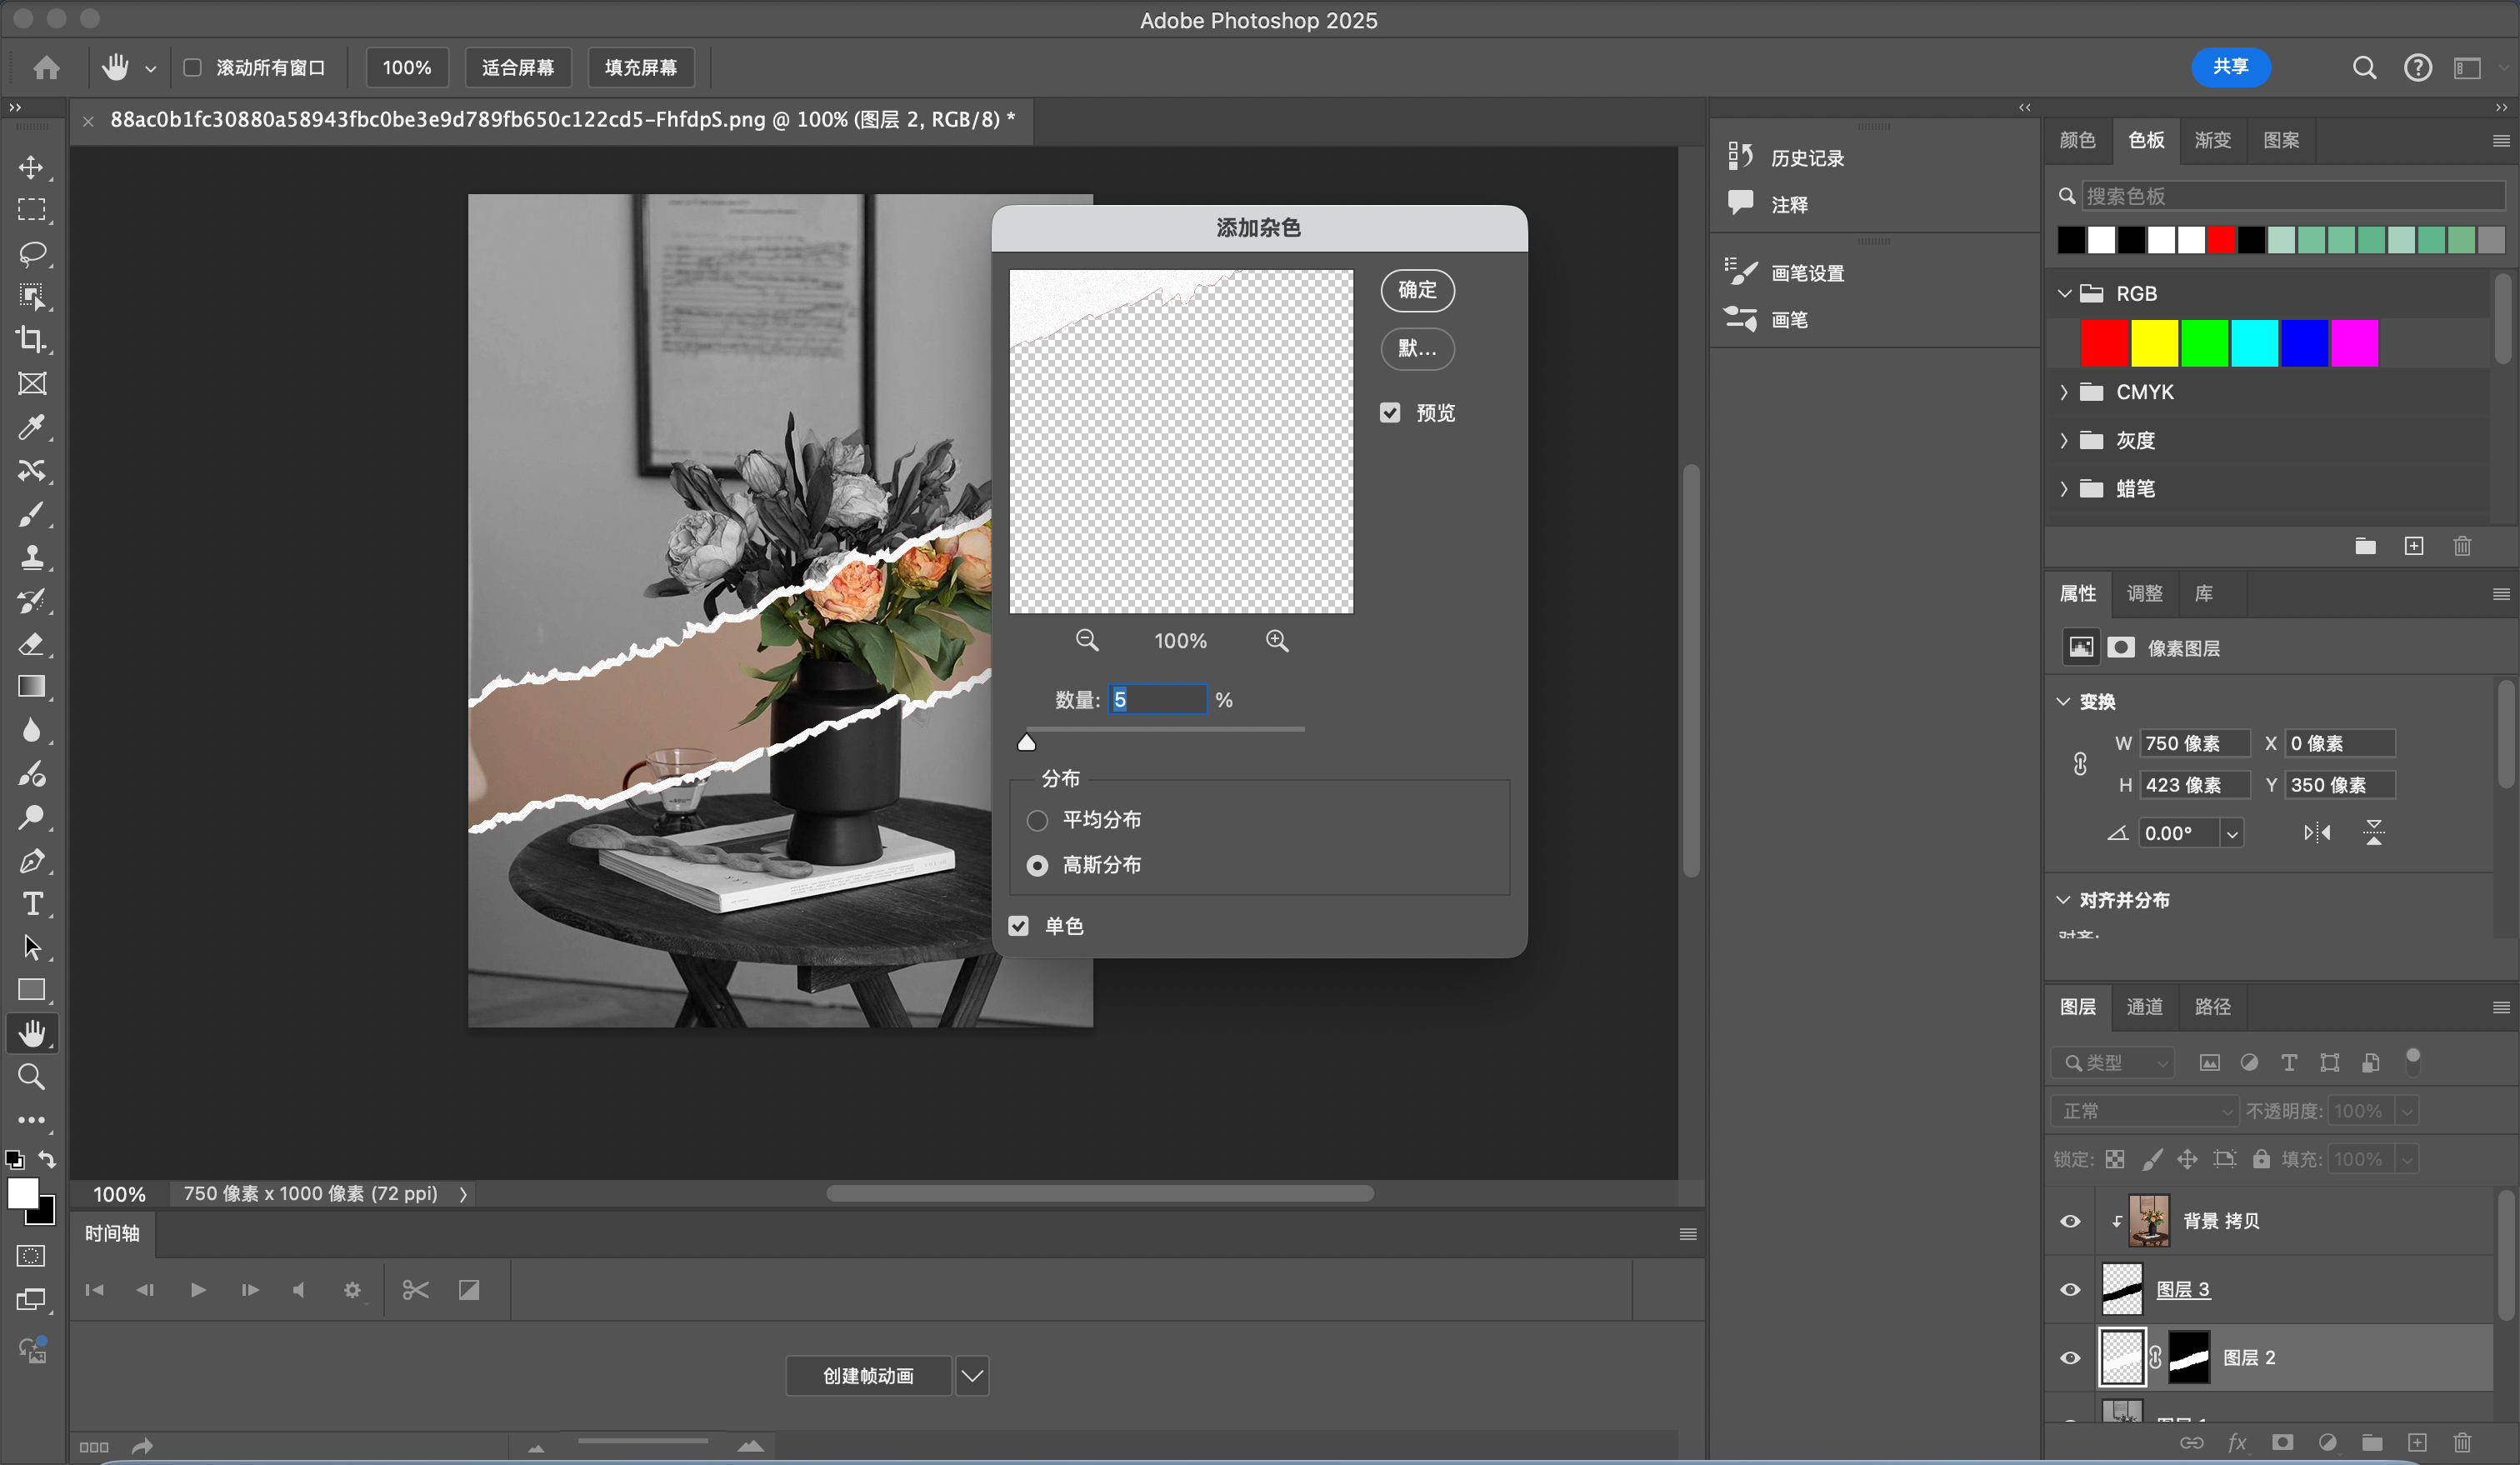Open the rotation angle dropdown arrow

coord(2231,833)
